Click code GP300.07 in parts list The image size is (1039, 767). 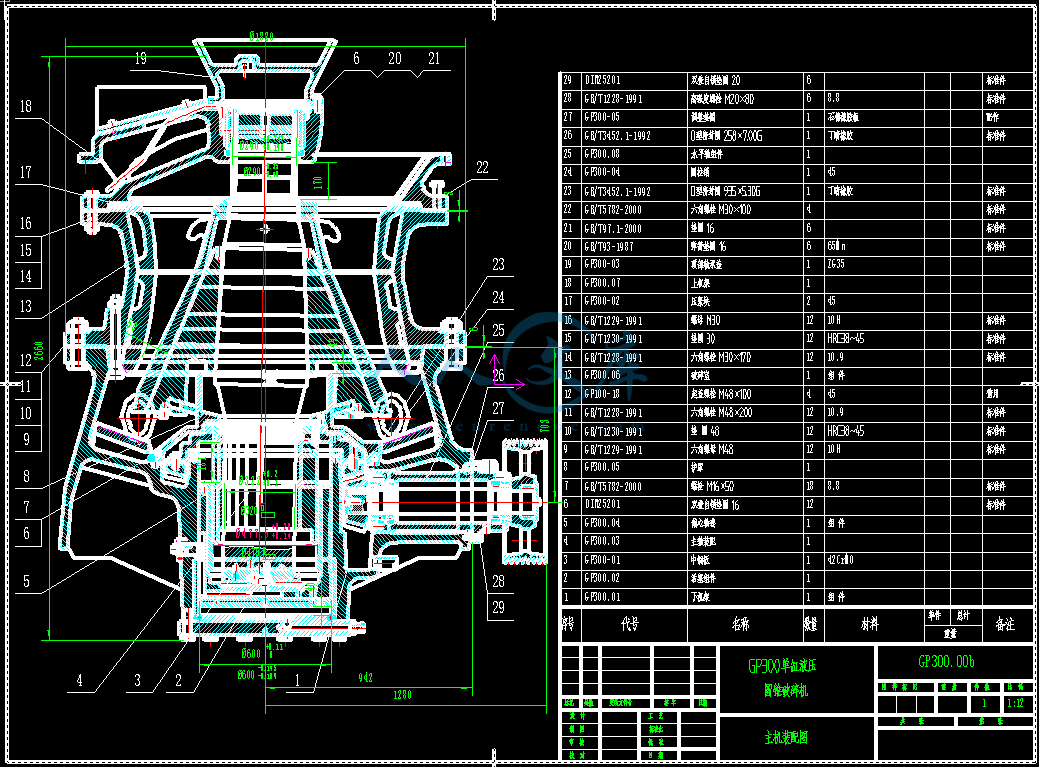(x=602, y=283)
